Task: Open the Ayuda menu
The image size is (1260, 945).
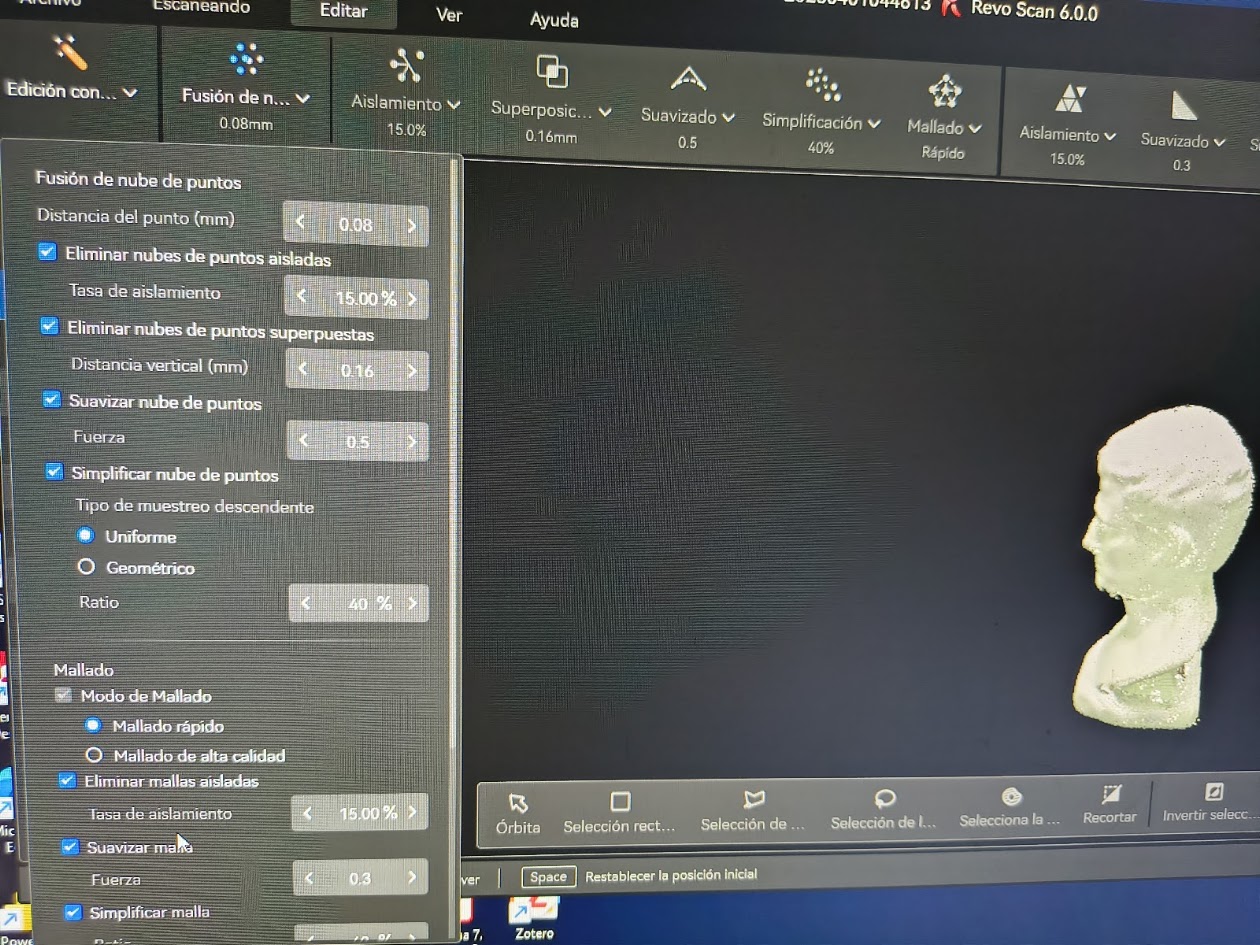Action: 554,20
